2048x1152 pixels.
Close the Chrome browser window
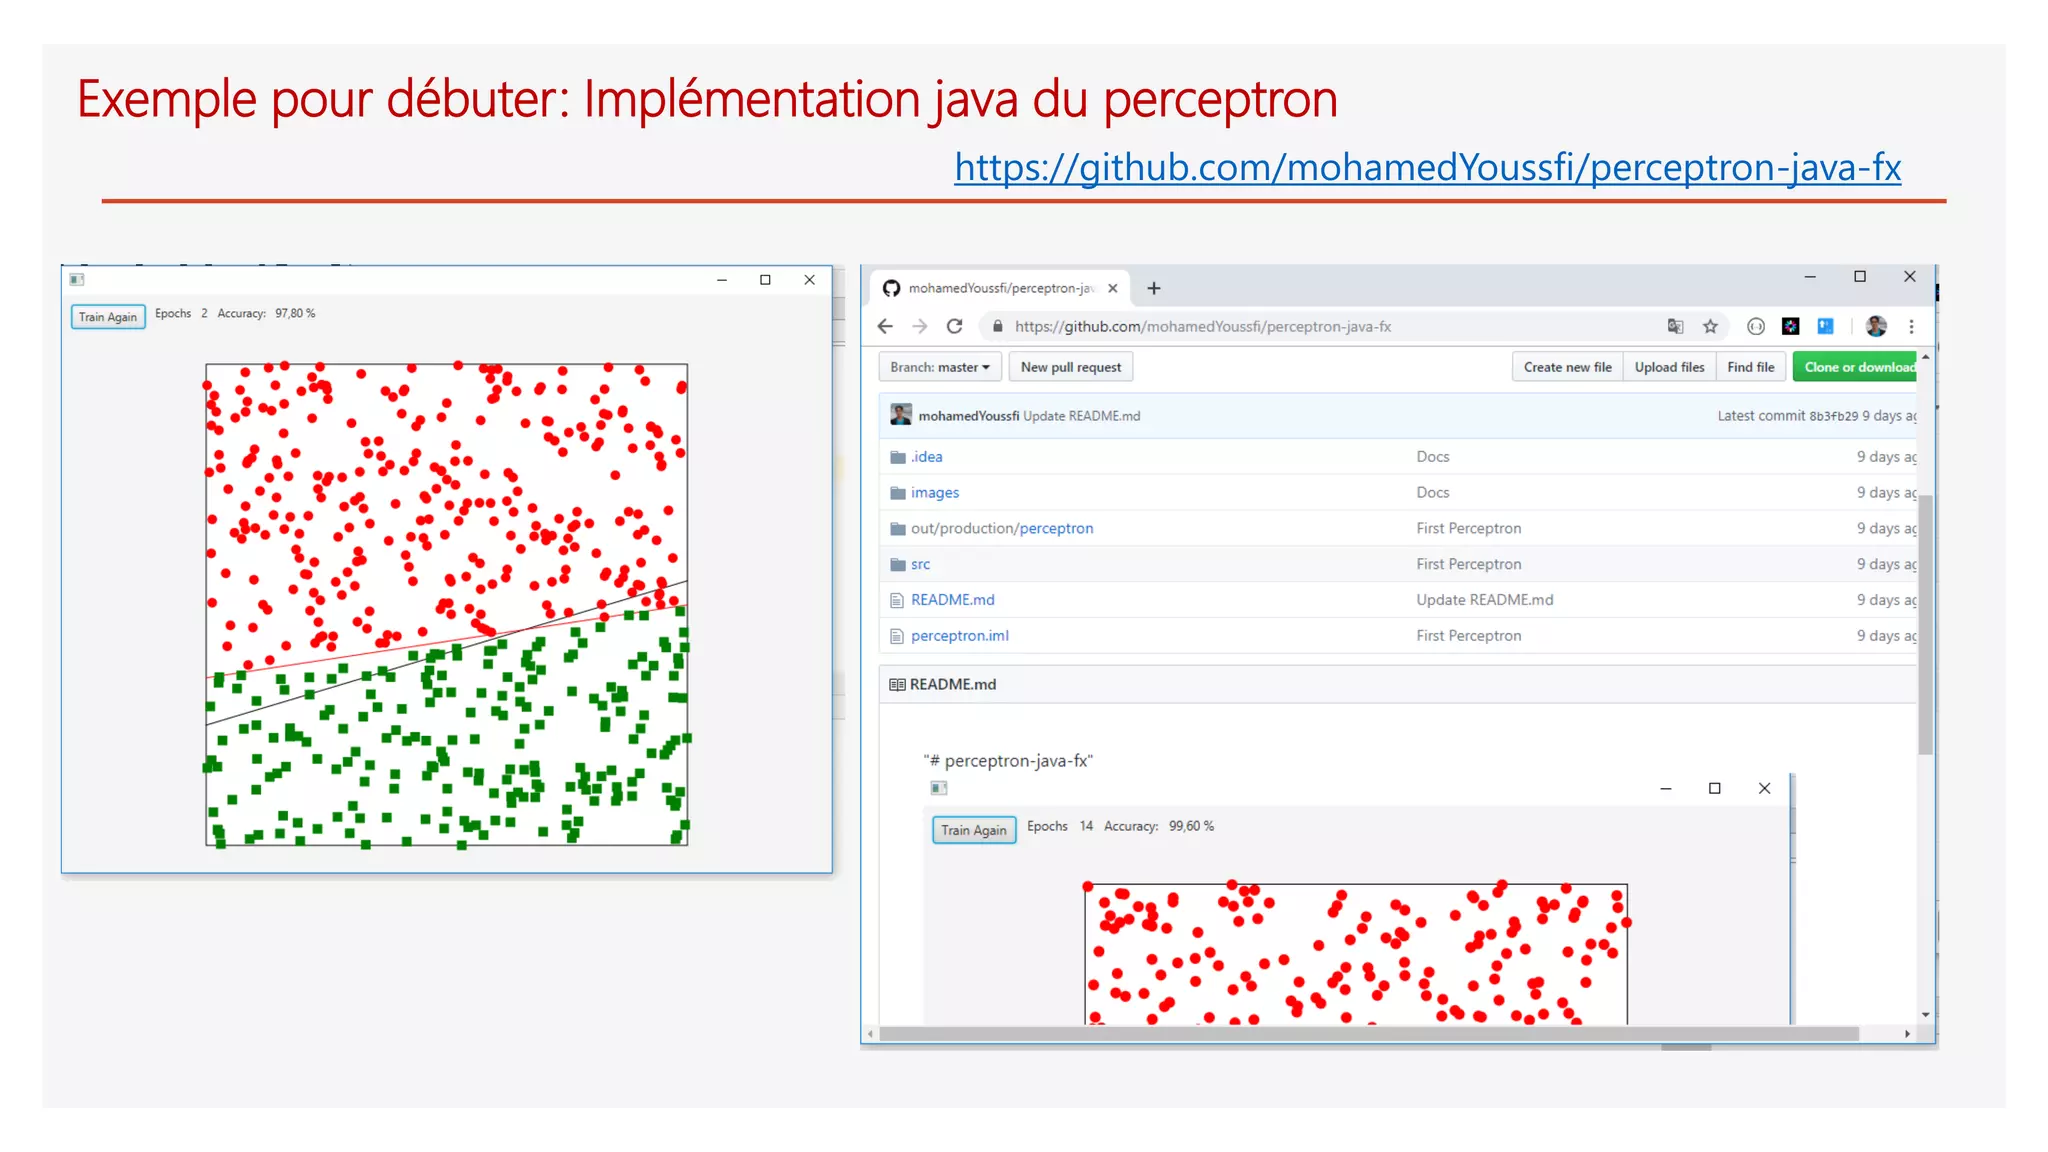(x=1910, y=277)
